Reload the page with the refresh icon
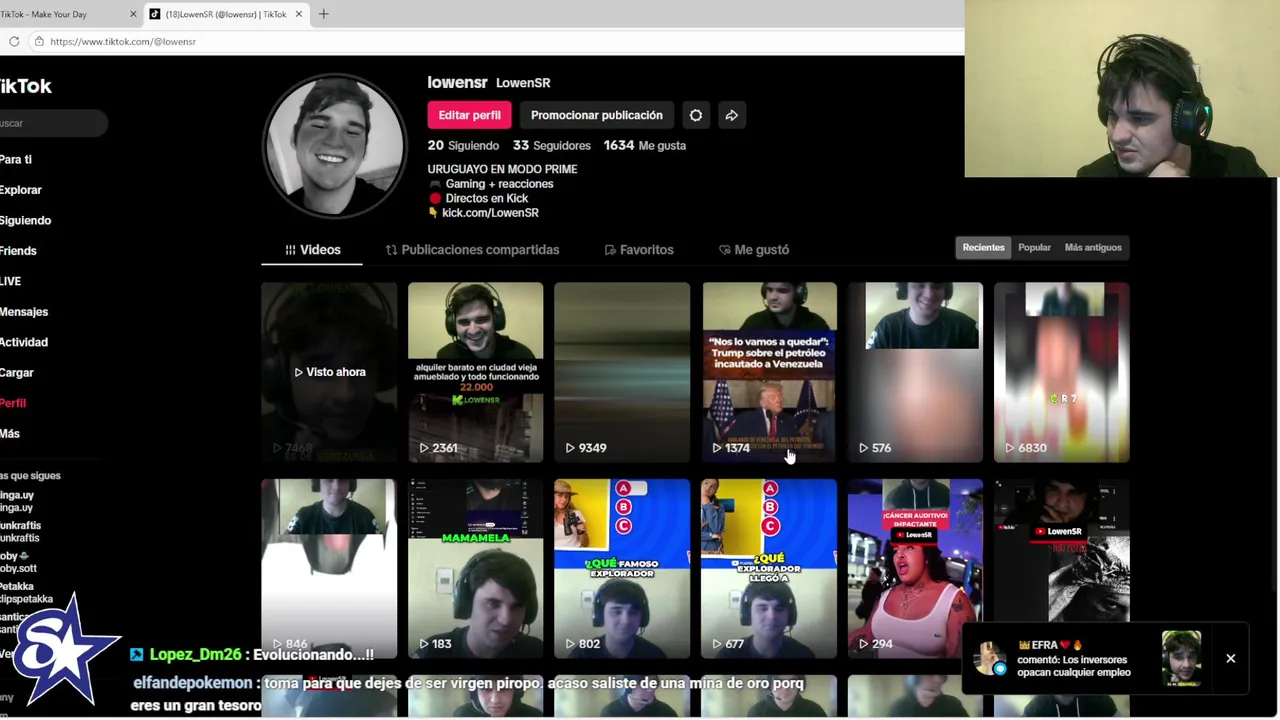1280x720 pixels. tap(14, 41)
